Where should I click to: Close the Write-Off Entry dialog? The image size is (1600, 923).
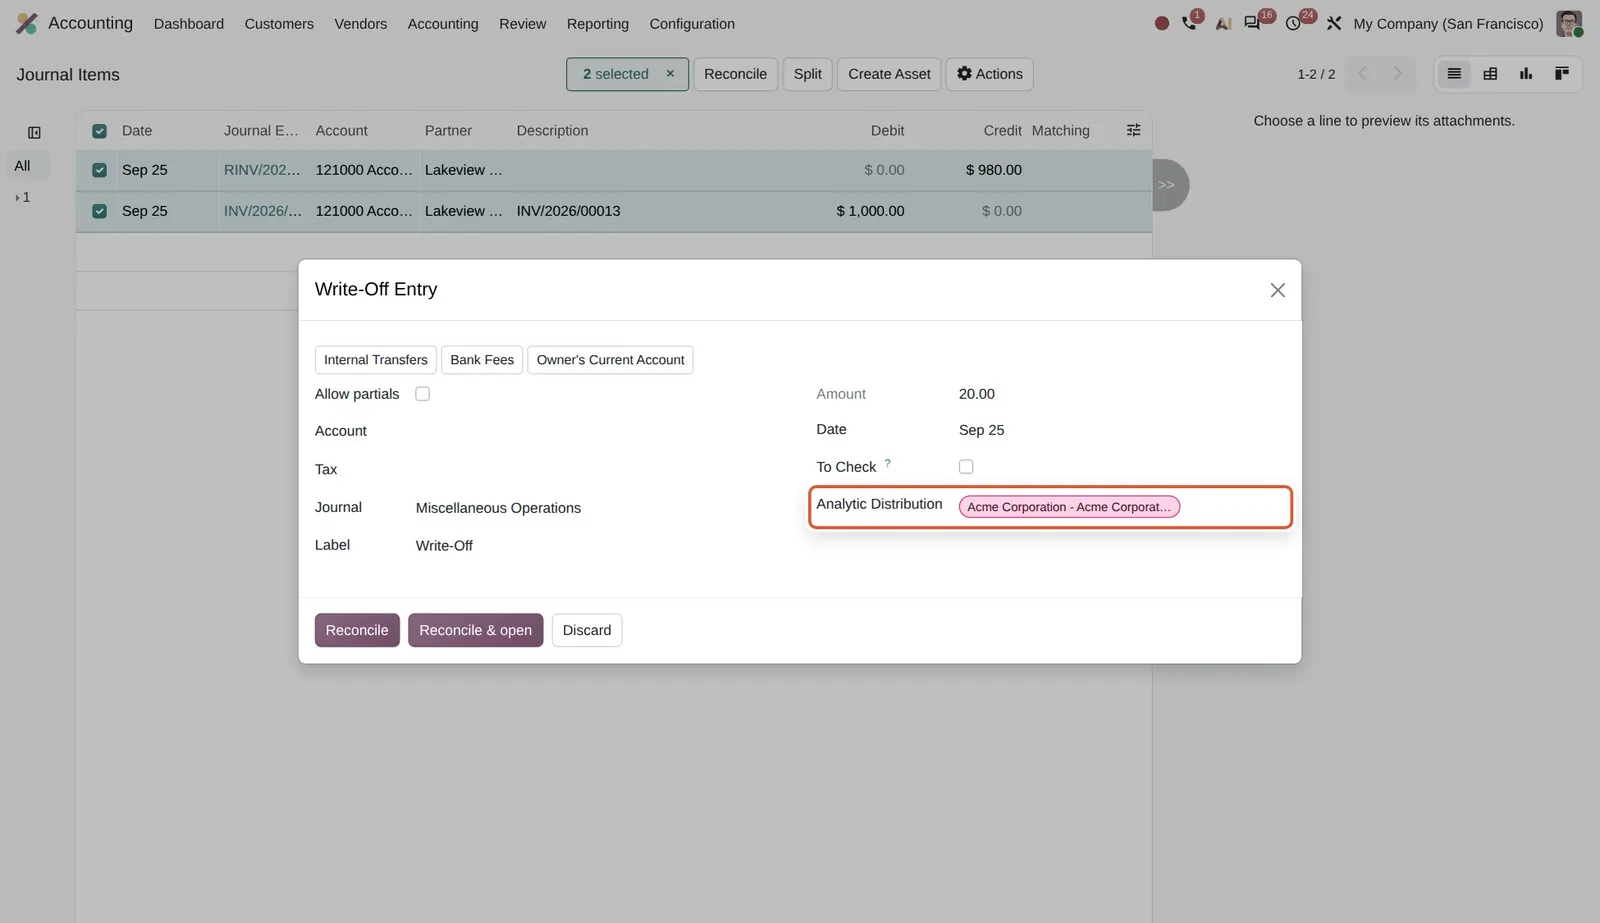click(x=1277, y=290)
